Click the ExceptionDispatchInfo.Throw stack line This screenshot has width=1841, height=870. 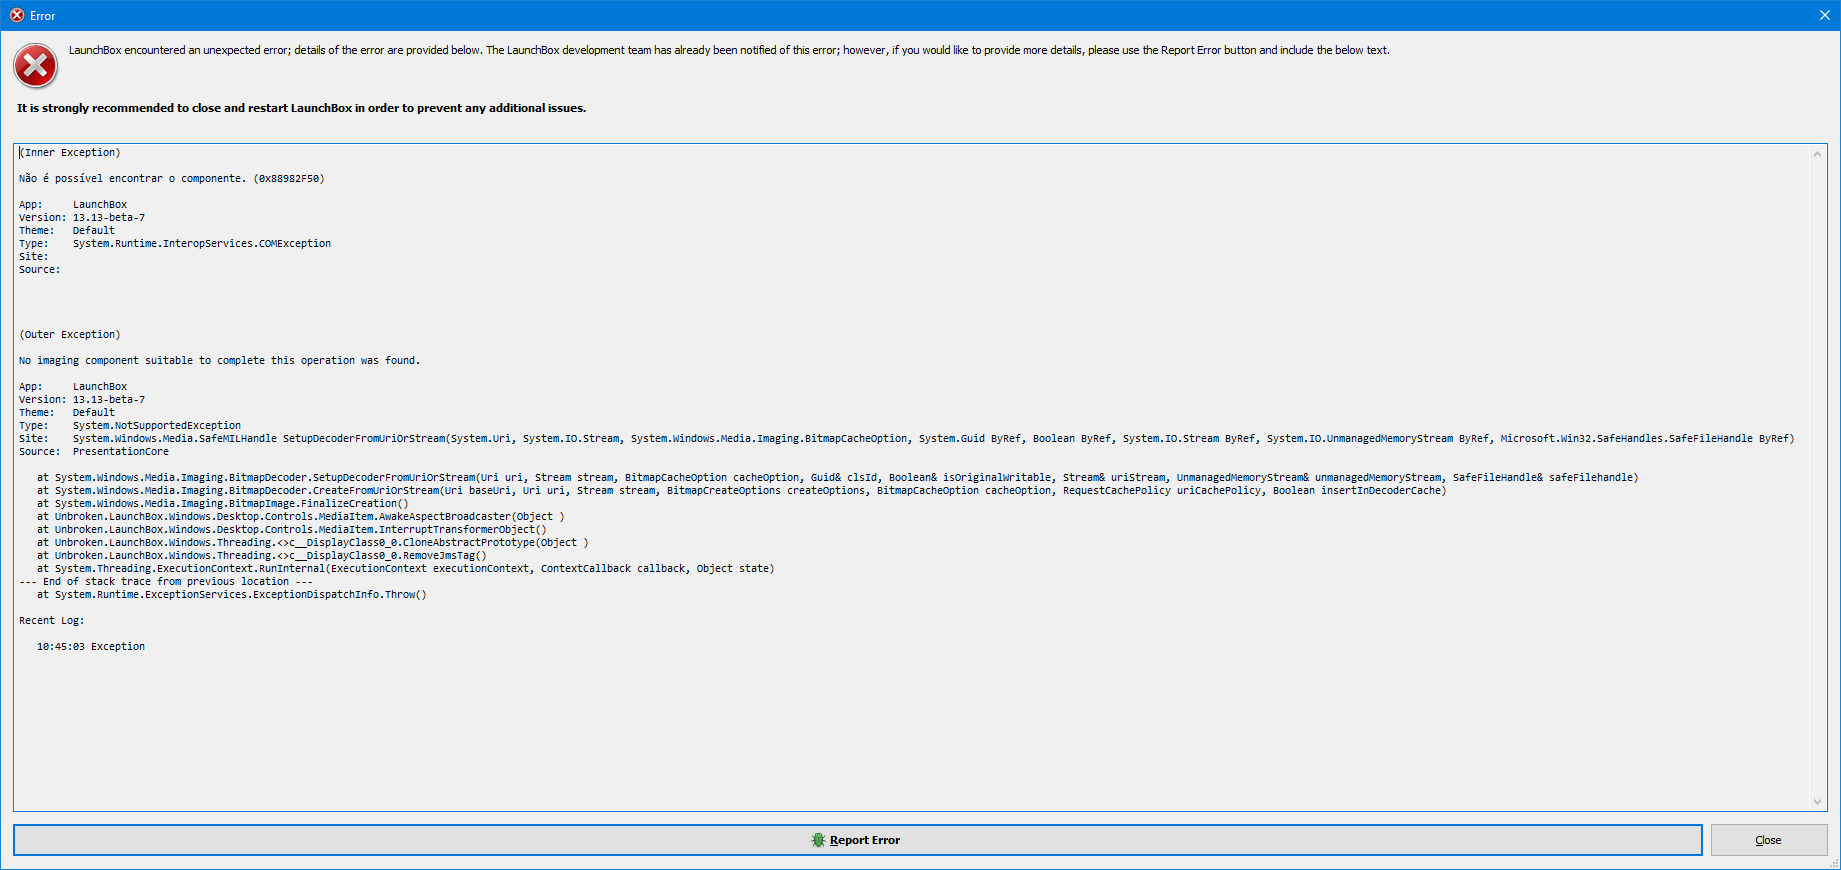[232, 595]
